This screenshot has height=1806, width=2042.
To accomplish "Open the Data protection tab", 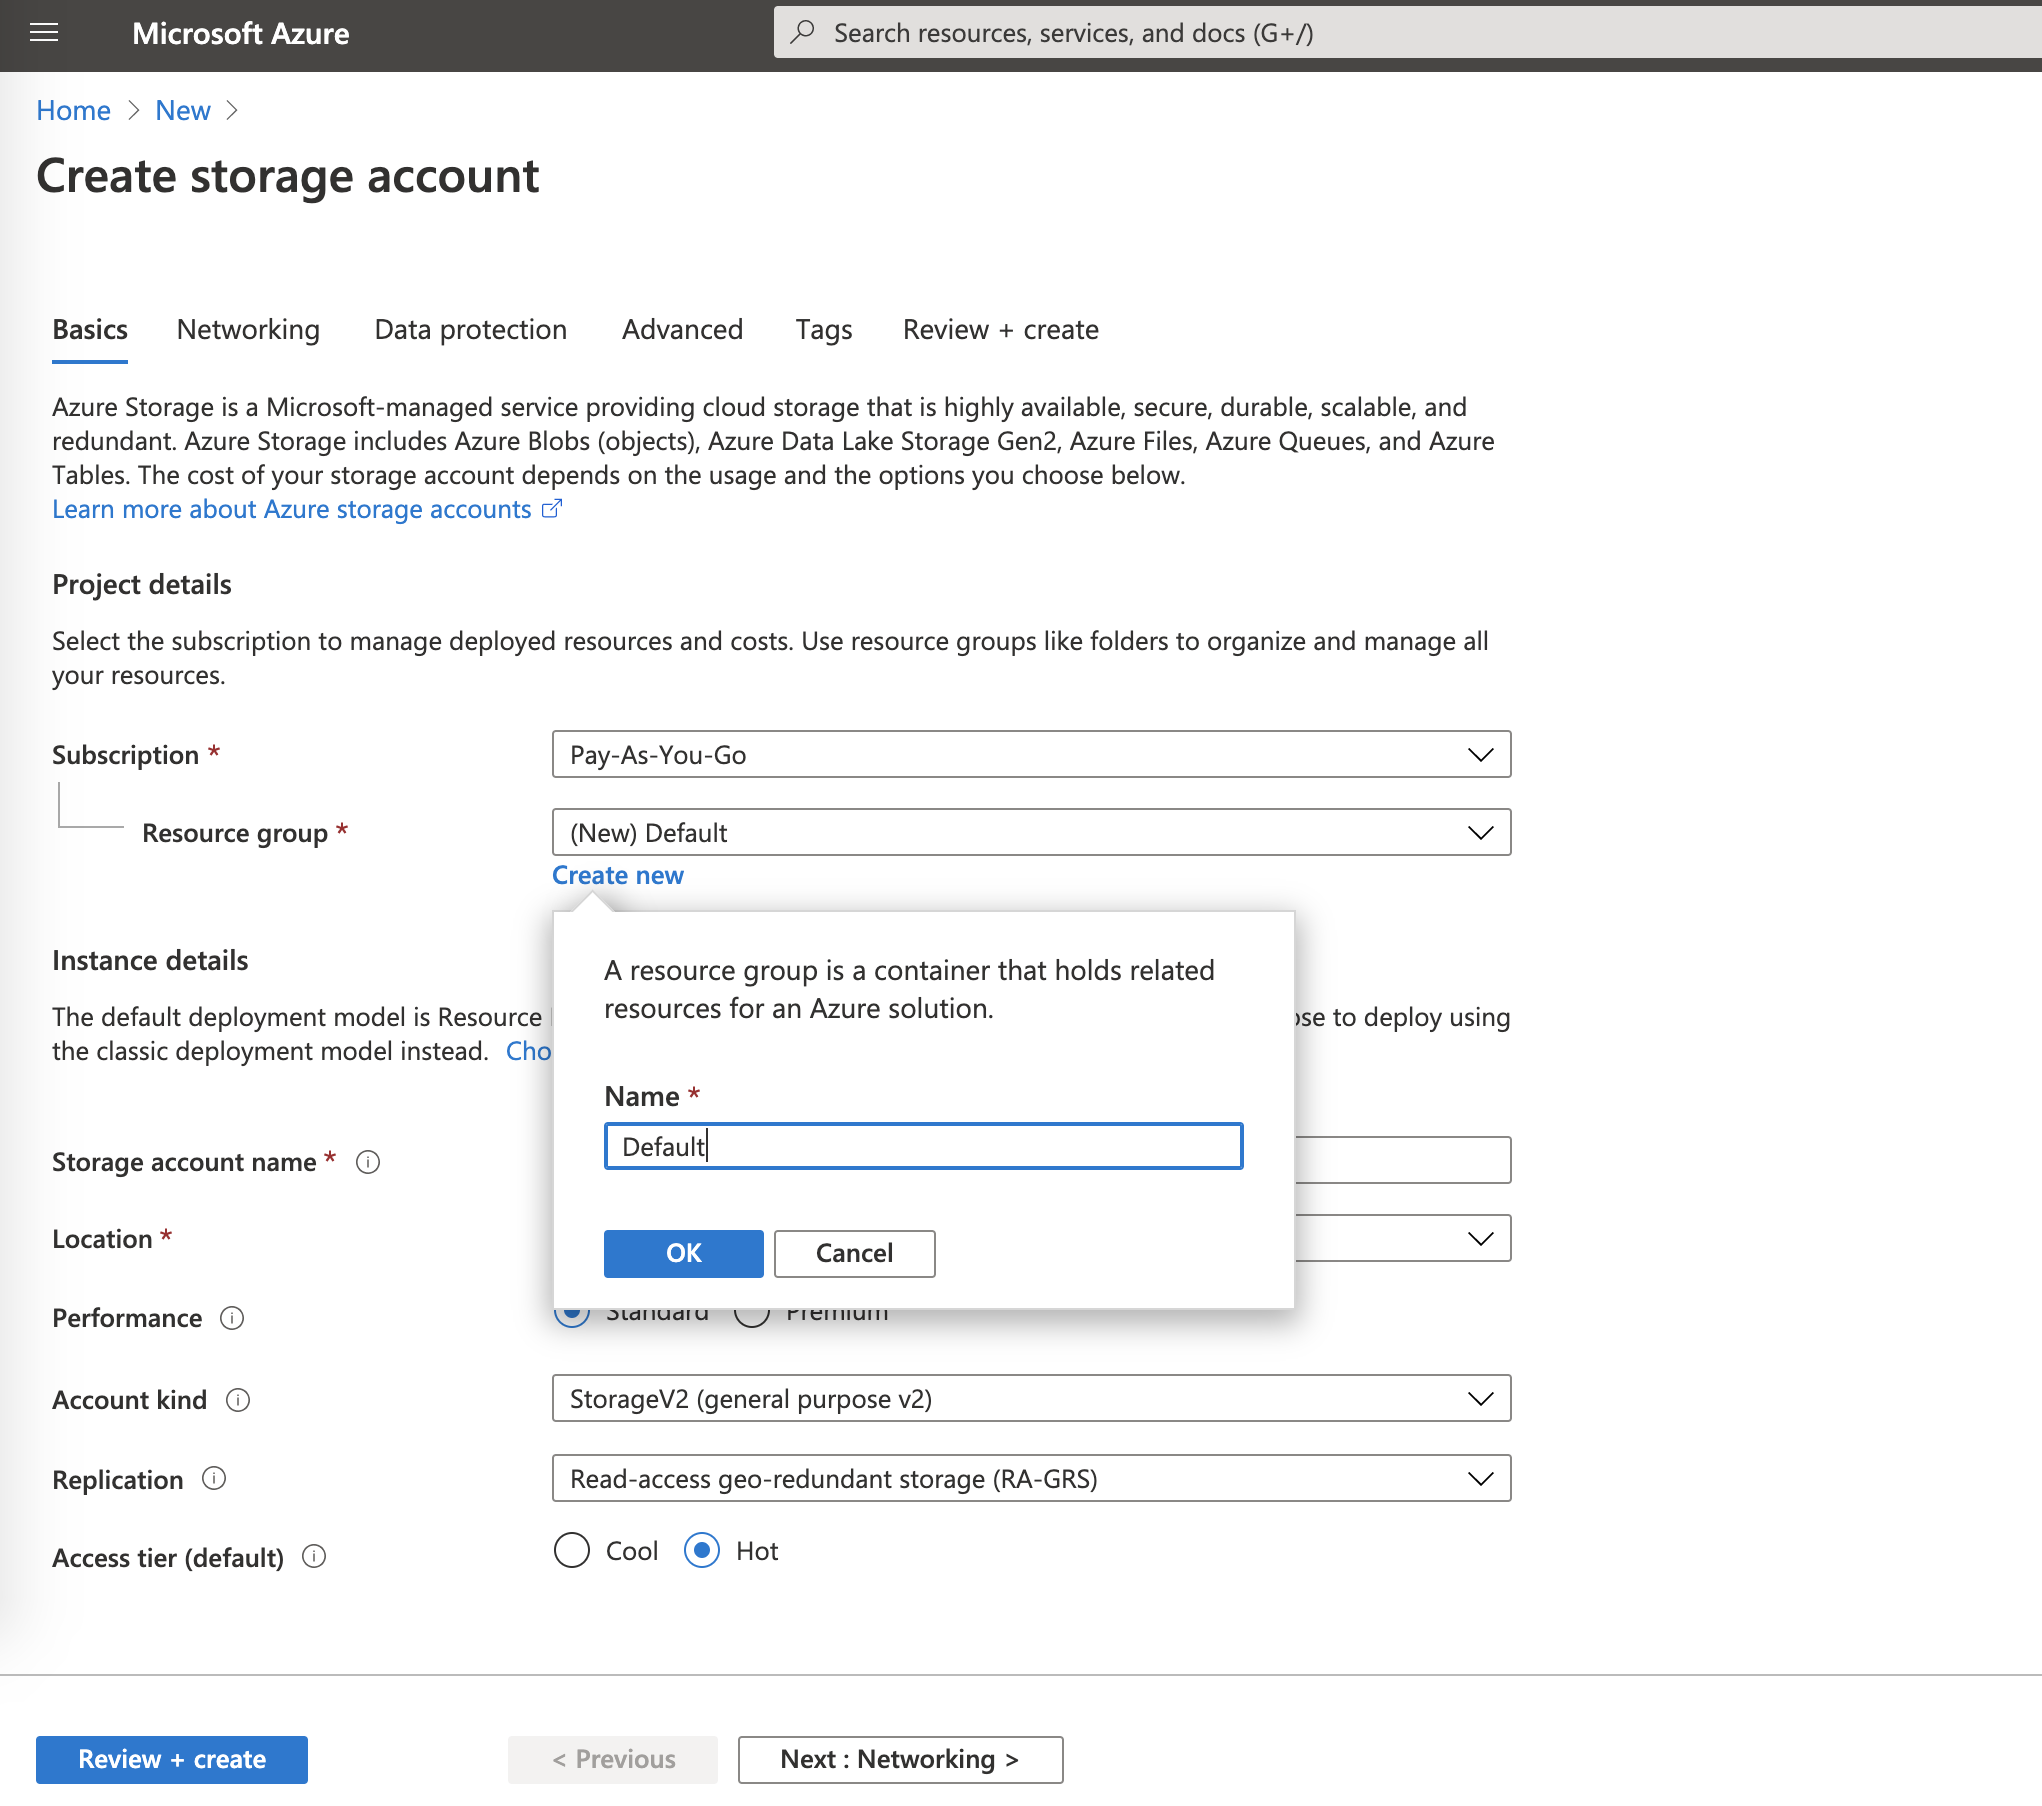I will point(470,329).
